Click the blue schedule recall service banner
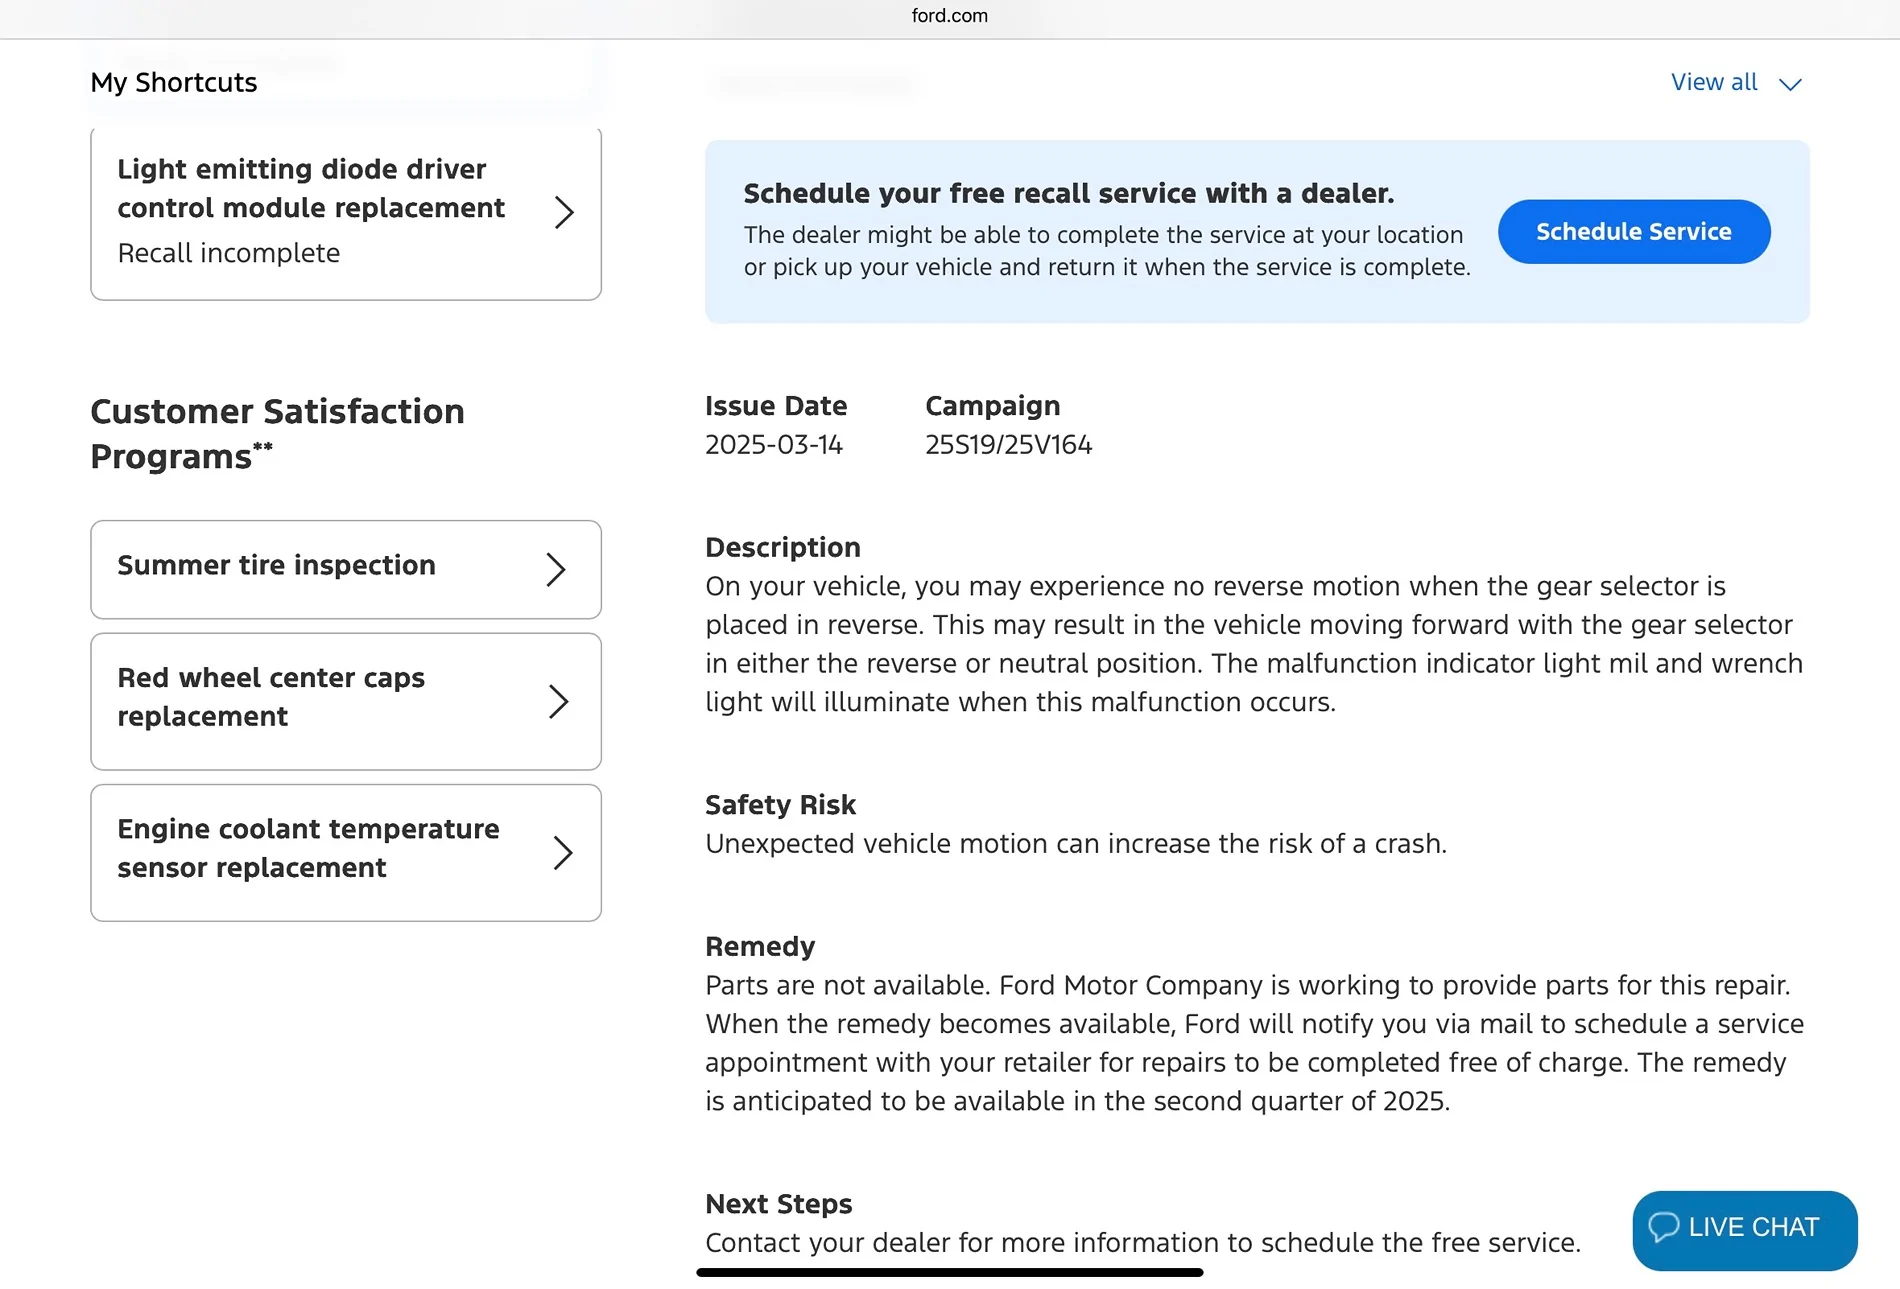Viewport: 1900px width, 1289px height. coord(1257,231)
